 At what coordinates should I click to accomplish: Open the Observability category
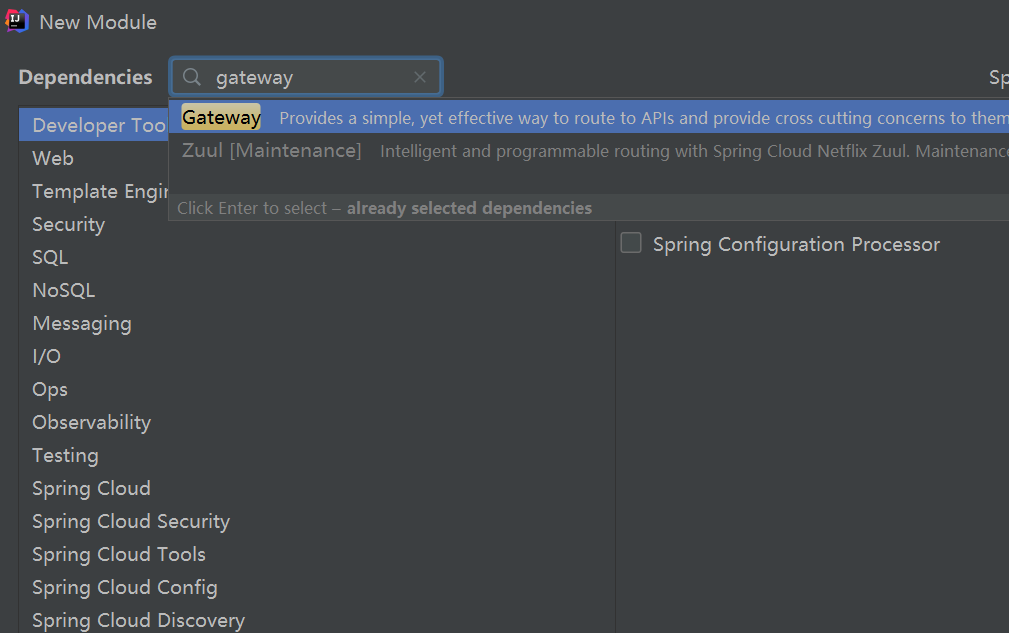pos(91,423)
